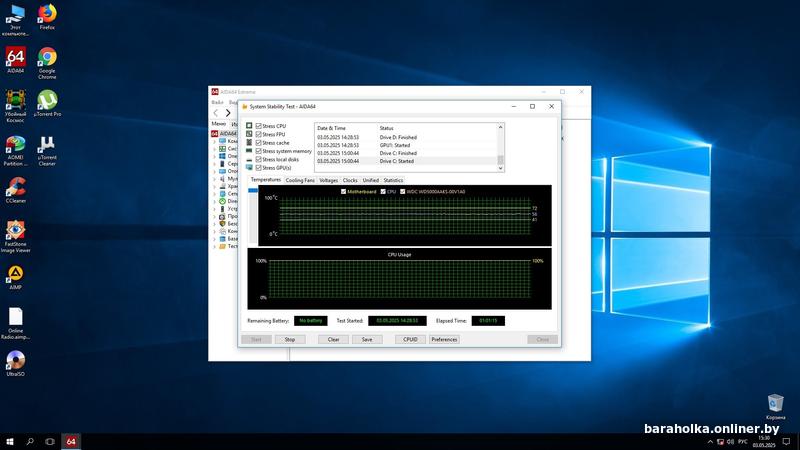Expand the DirectX tree node
The width and height of the screenshot is (800, 450).
click(x=215, y=202)
